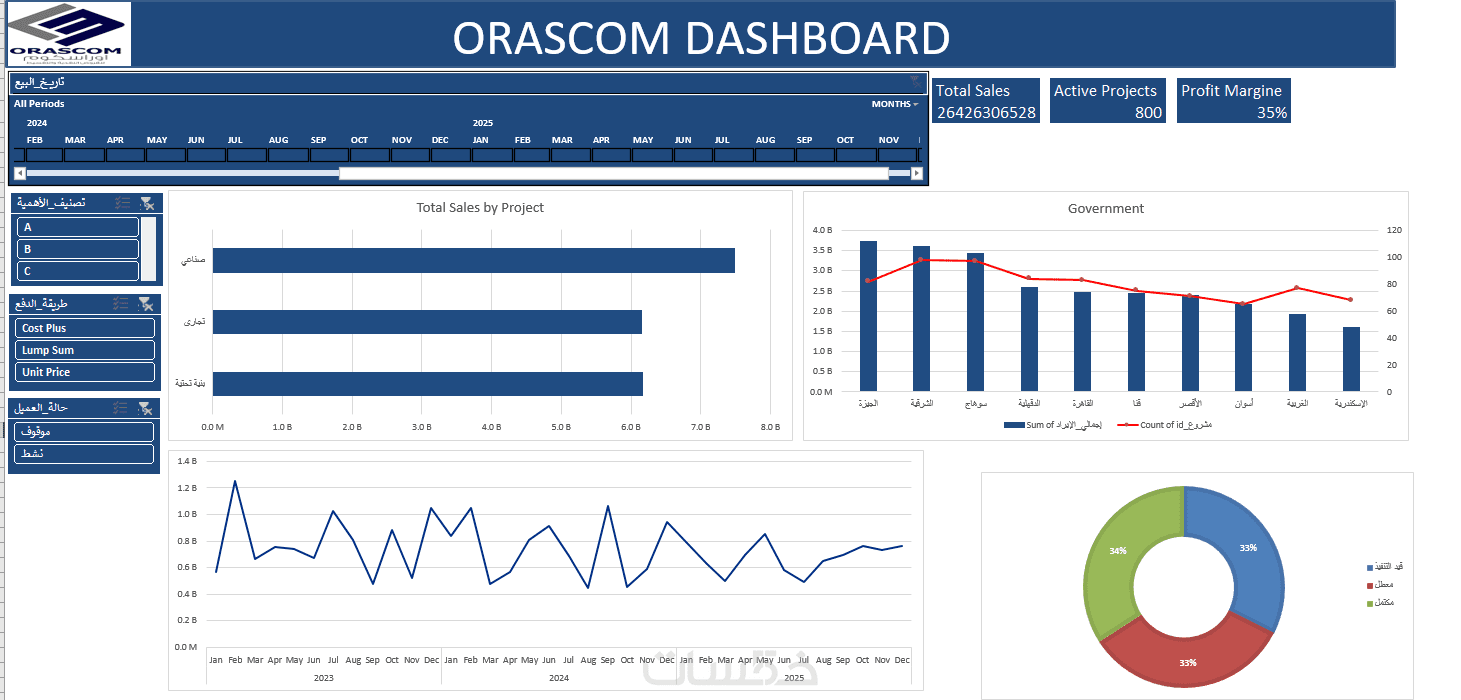
Task: Click the تجارى bar in sales chart
Action: click(427, 322)
